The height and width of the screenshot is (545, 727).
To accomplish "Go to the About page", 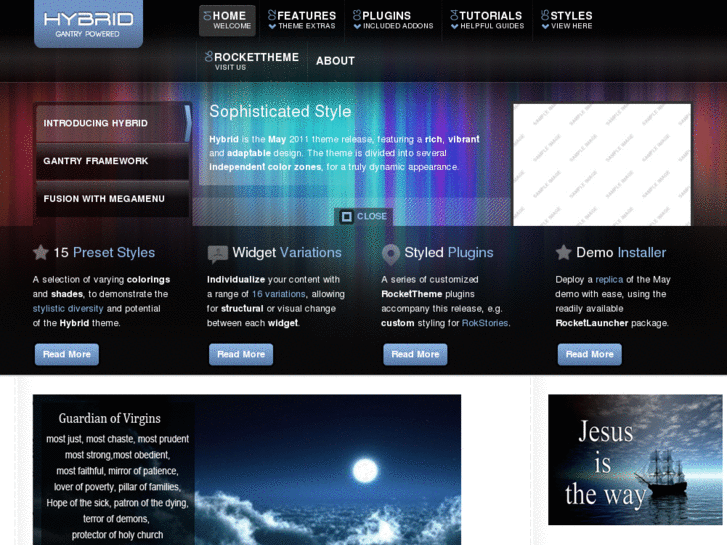I will point(335,61).
